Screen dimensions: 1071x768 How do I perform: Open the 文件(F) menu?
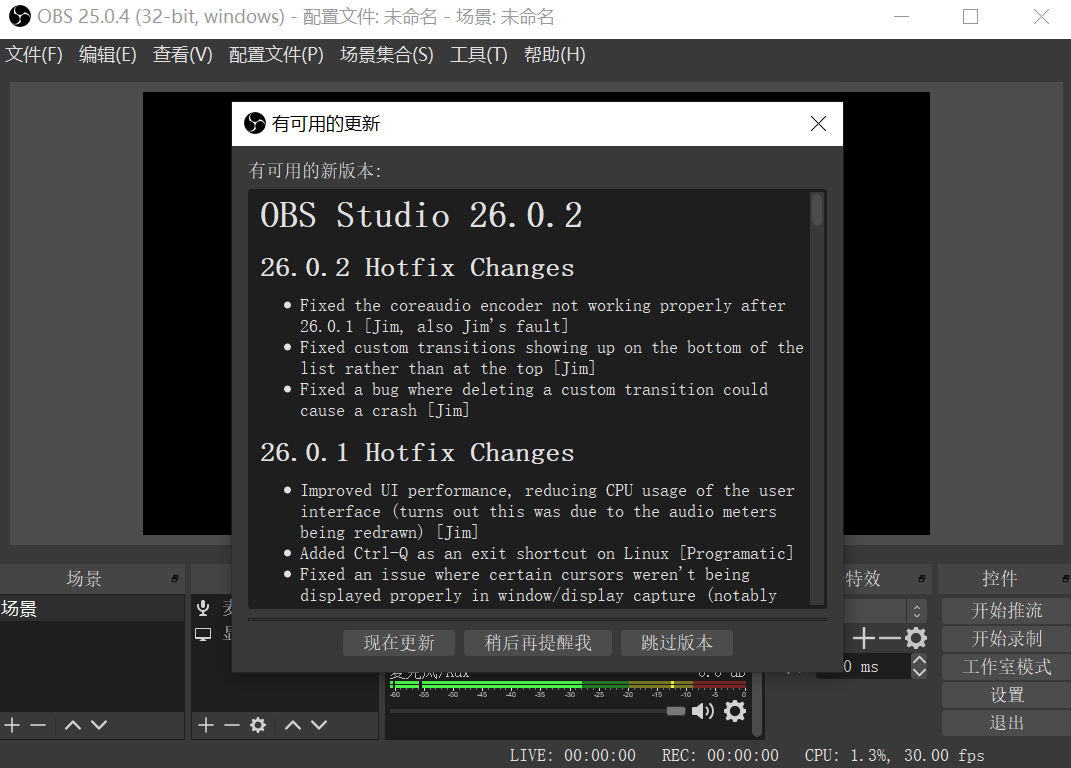pos(33,55)
